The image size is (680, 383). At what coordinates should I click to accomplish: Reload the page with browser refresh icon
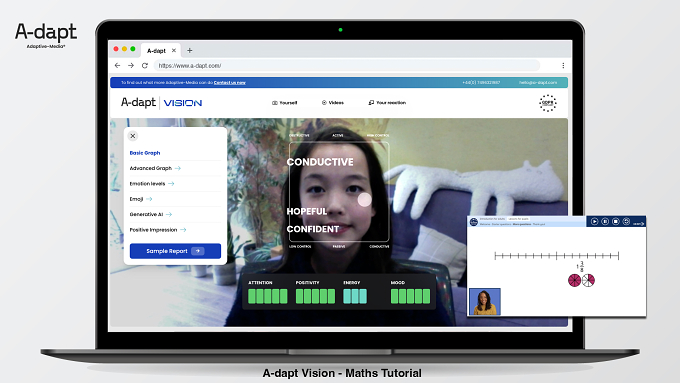145,65
